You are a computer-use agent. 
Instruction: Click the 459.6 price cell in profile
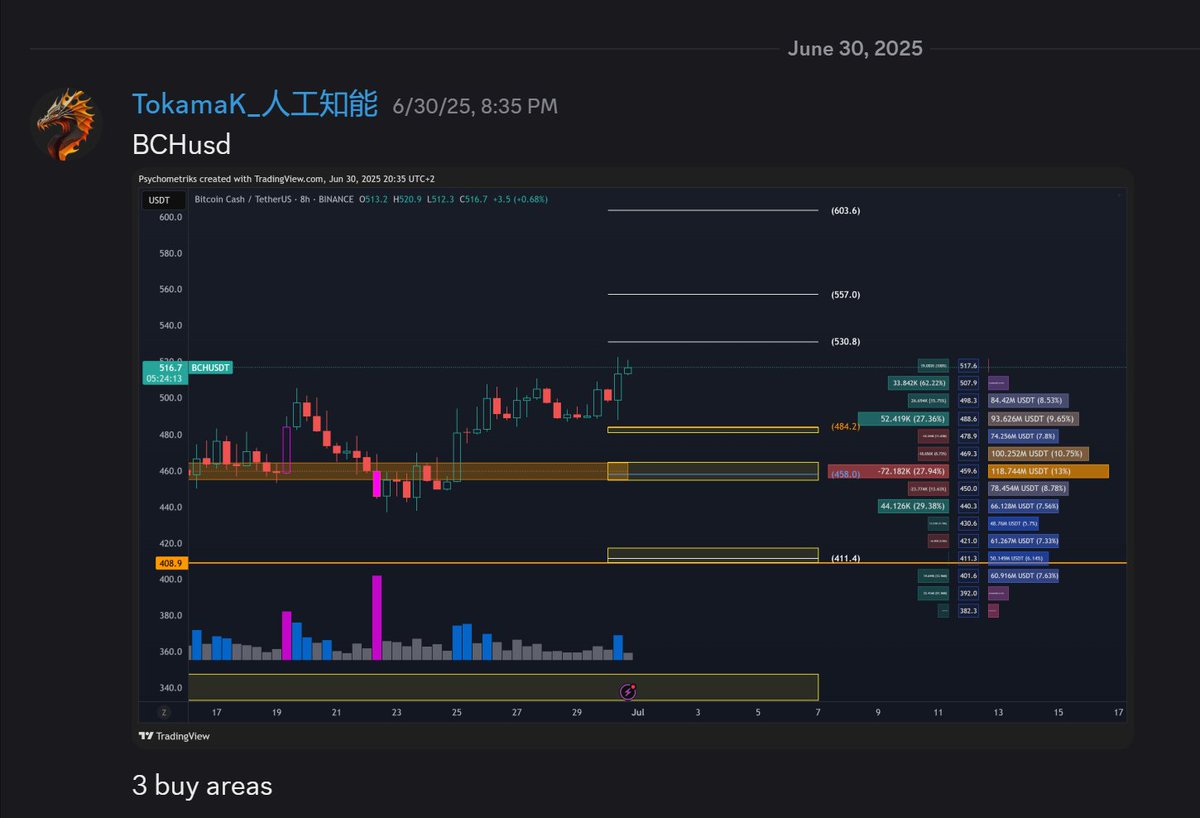[968, 471]
